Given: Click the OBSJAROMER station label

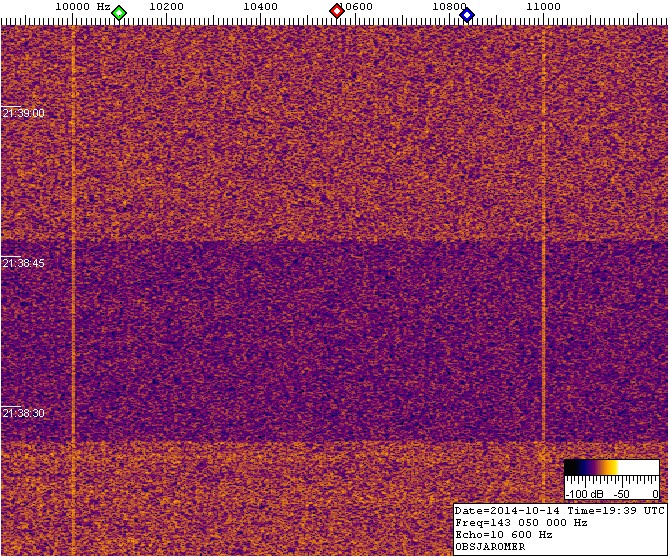Looking at the screenshot, I should point(490,547).
